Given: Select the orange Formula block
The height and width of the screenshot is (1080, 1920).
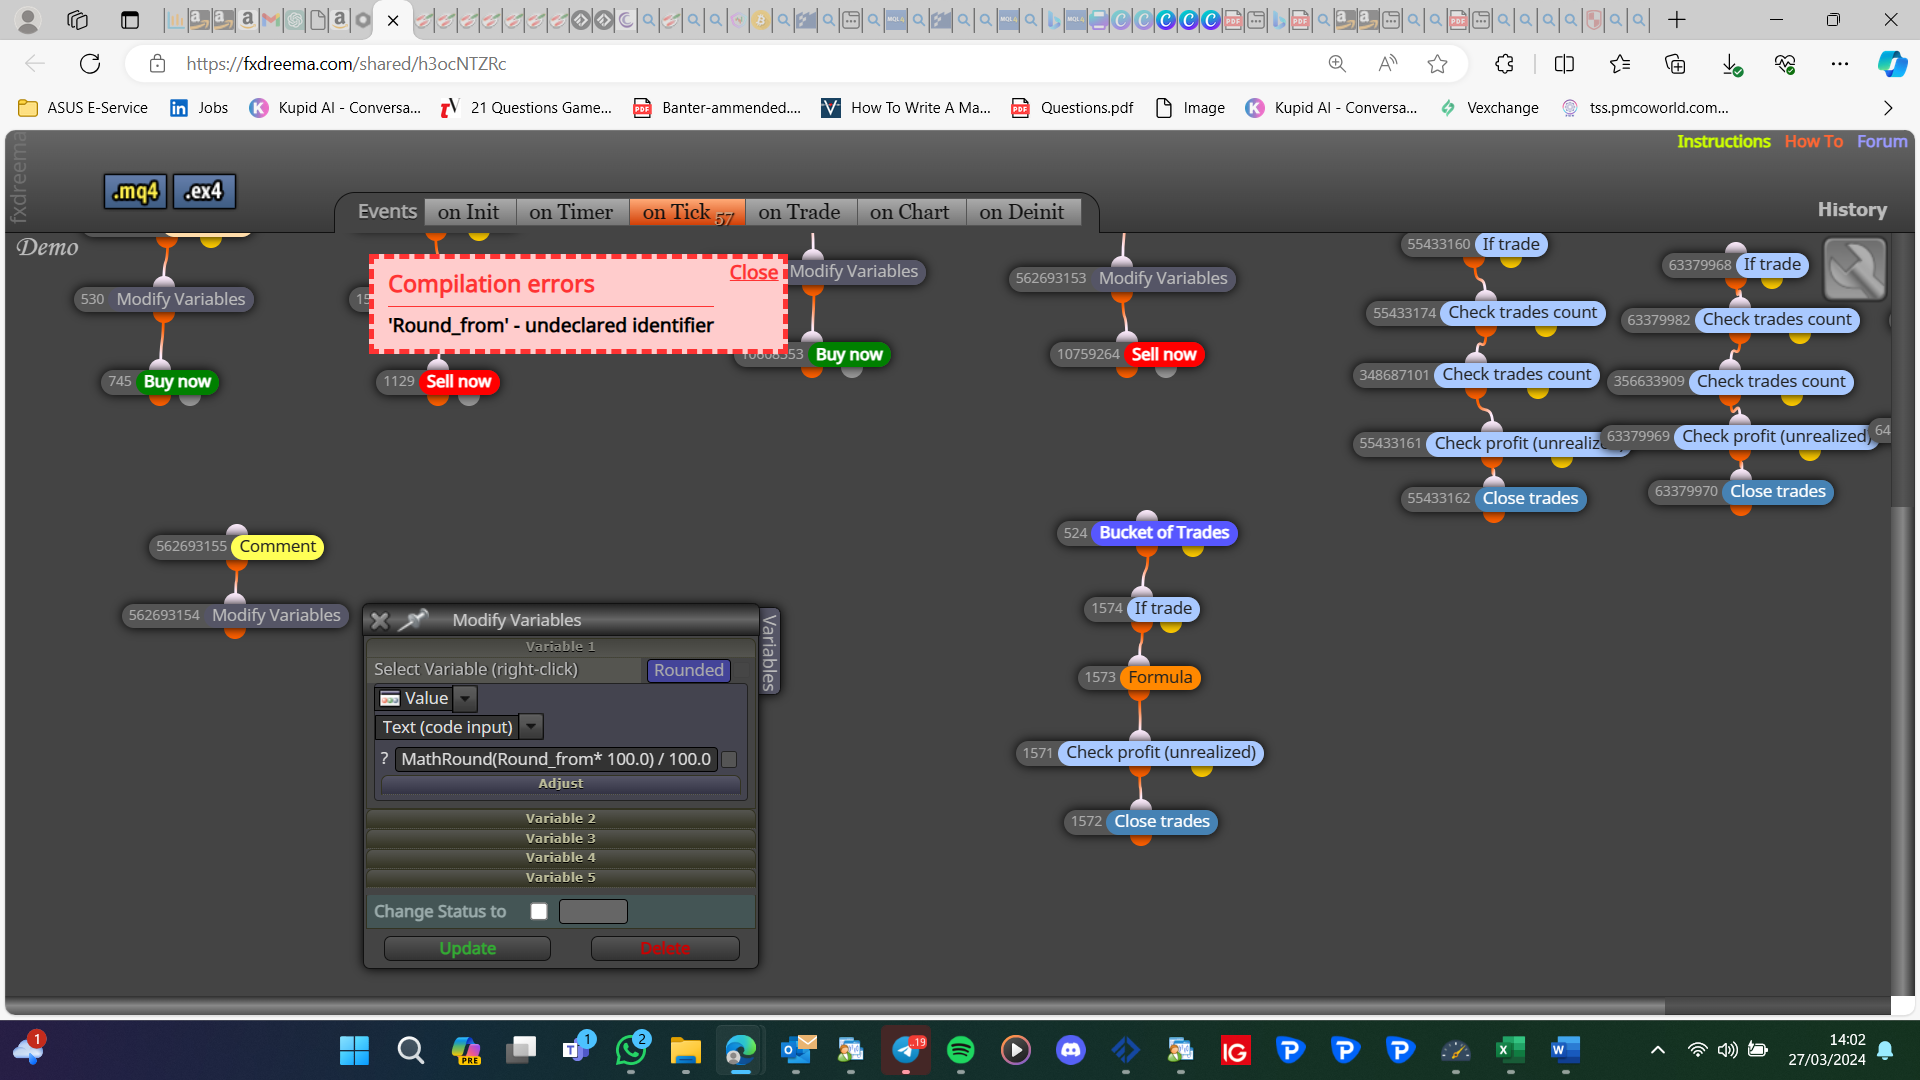Looking at the screenshot, I should [1160, 678].
